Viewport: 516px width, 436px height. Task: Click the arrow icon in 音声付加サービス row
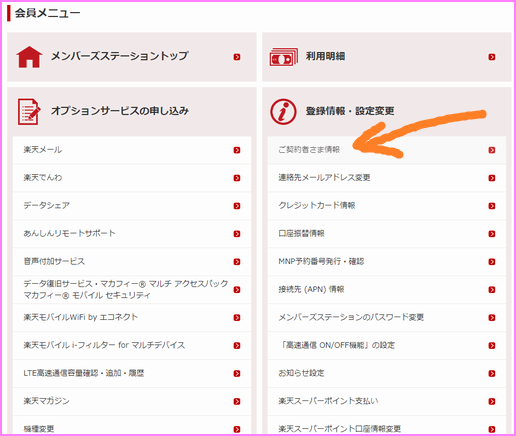[x=237, y=262]
